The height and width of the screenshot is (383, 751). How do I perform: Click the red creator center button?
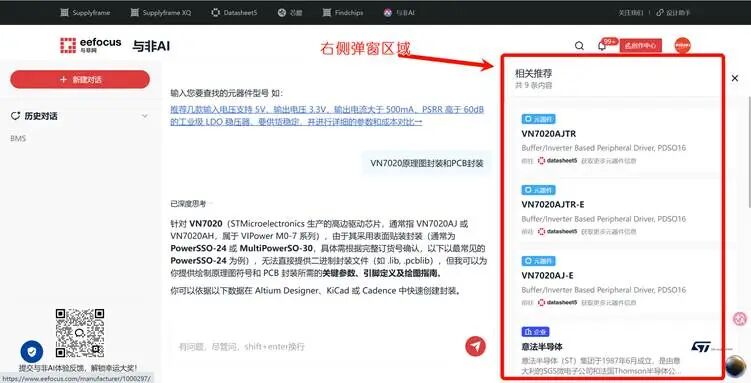pos(641,46)
